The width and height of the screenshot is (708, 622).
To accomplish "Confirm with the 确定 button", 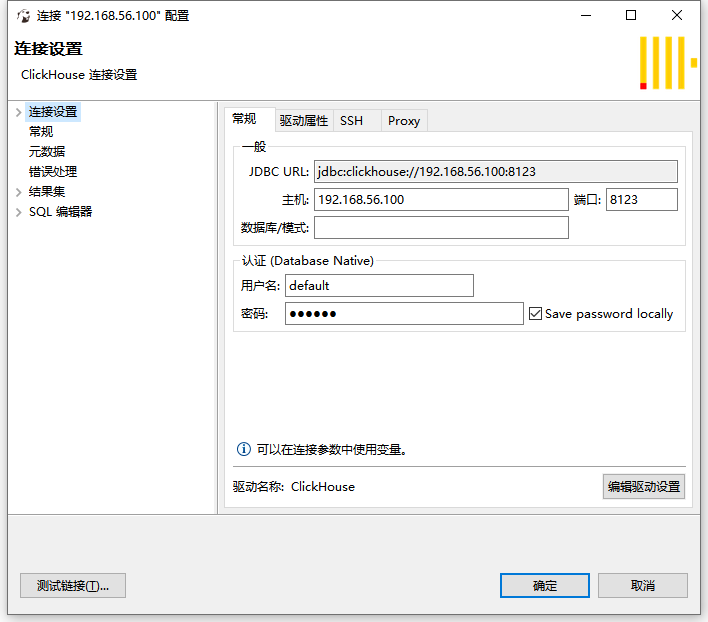I will (x=545, y=585).
